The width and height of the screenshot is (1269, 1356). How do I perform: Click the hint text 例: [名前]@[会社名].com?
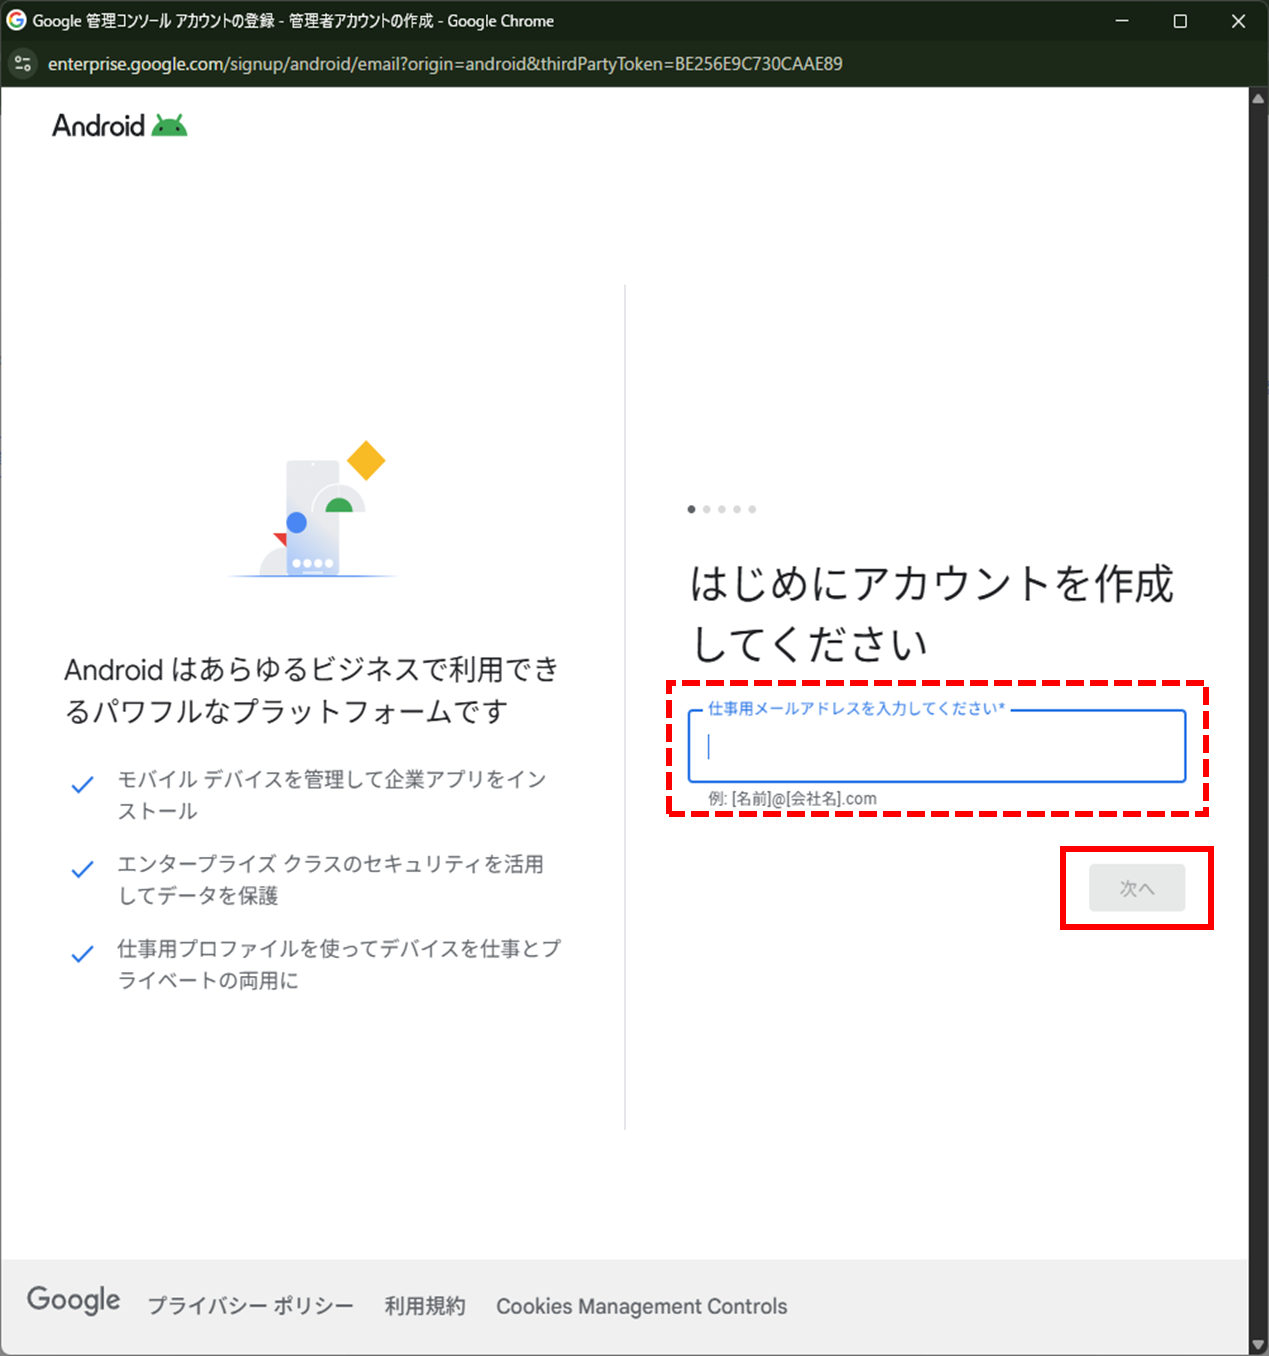792,798
